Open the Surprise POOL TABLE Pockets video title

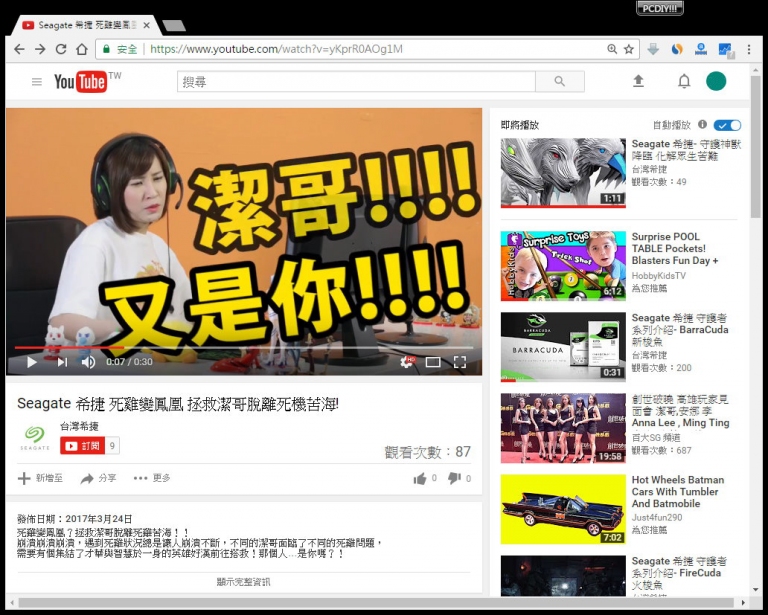pyautogui.click(x=674, y=248)
